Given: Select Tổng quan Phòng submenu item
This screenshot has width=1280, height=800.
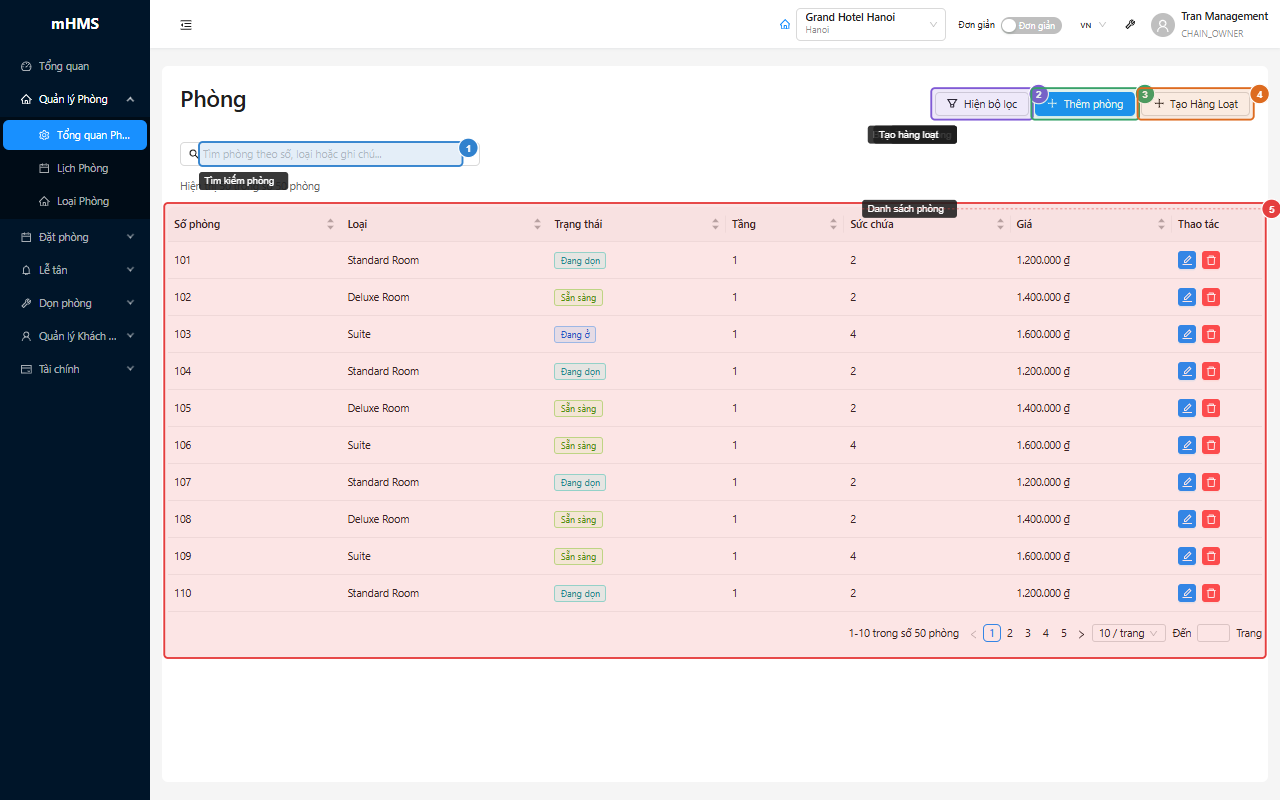Looking at the screenshot, I should (75, 135).
